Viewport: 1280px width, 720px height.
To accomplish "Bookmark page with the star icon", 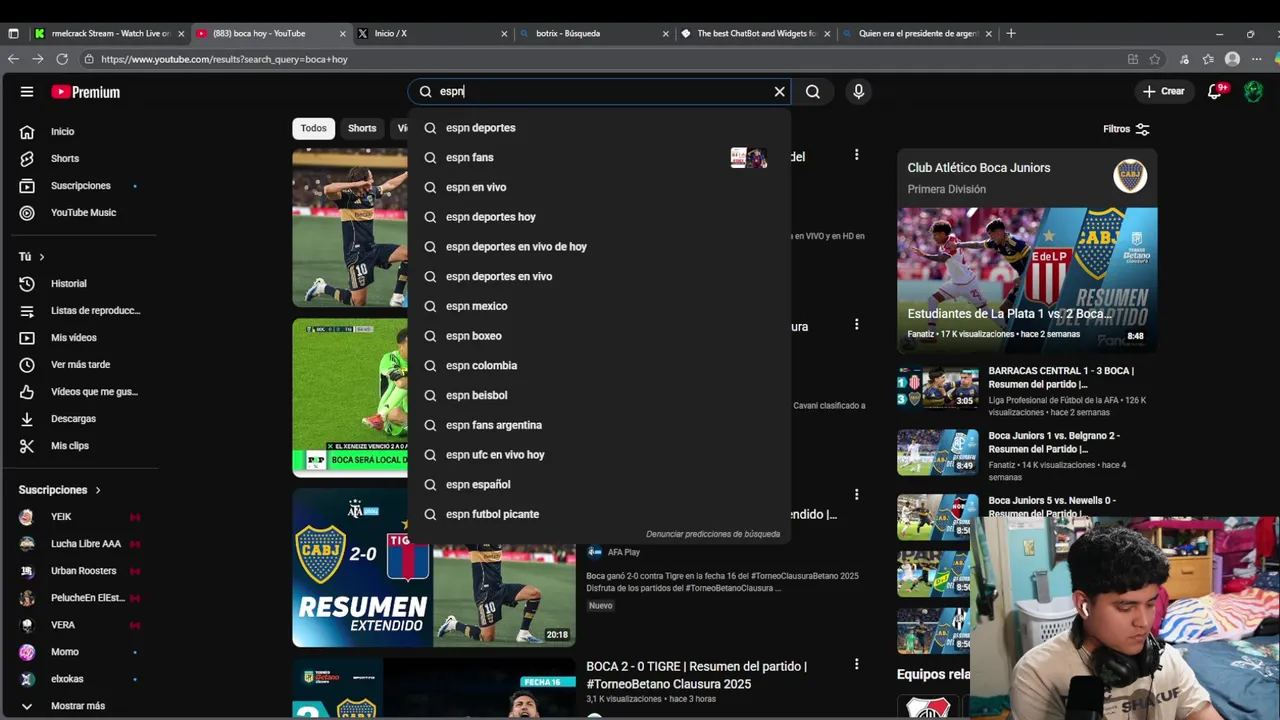I will coord(1155,59).
